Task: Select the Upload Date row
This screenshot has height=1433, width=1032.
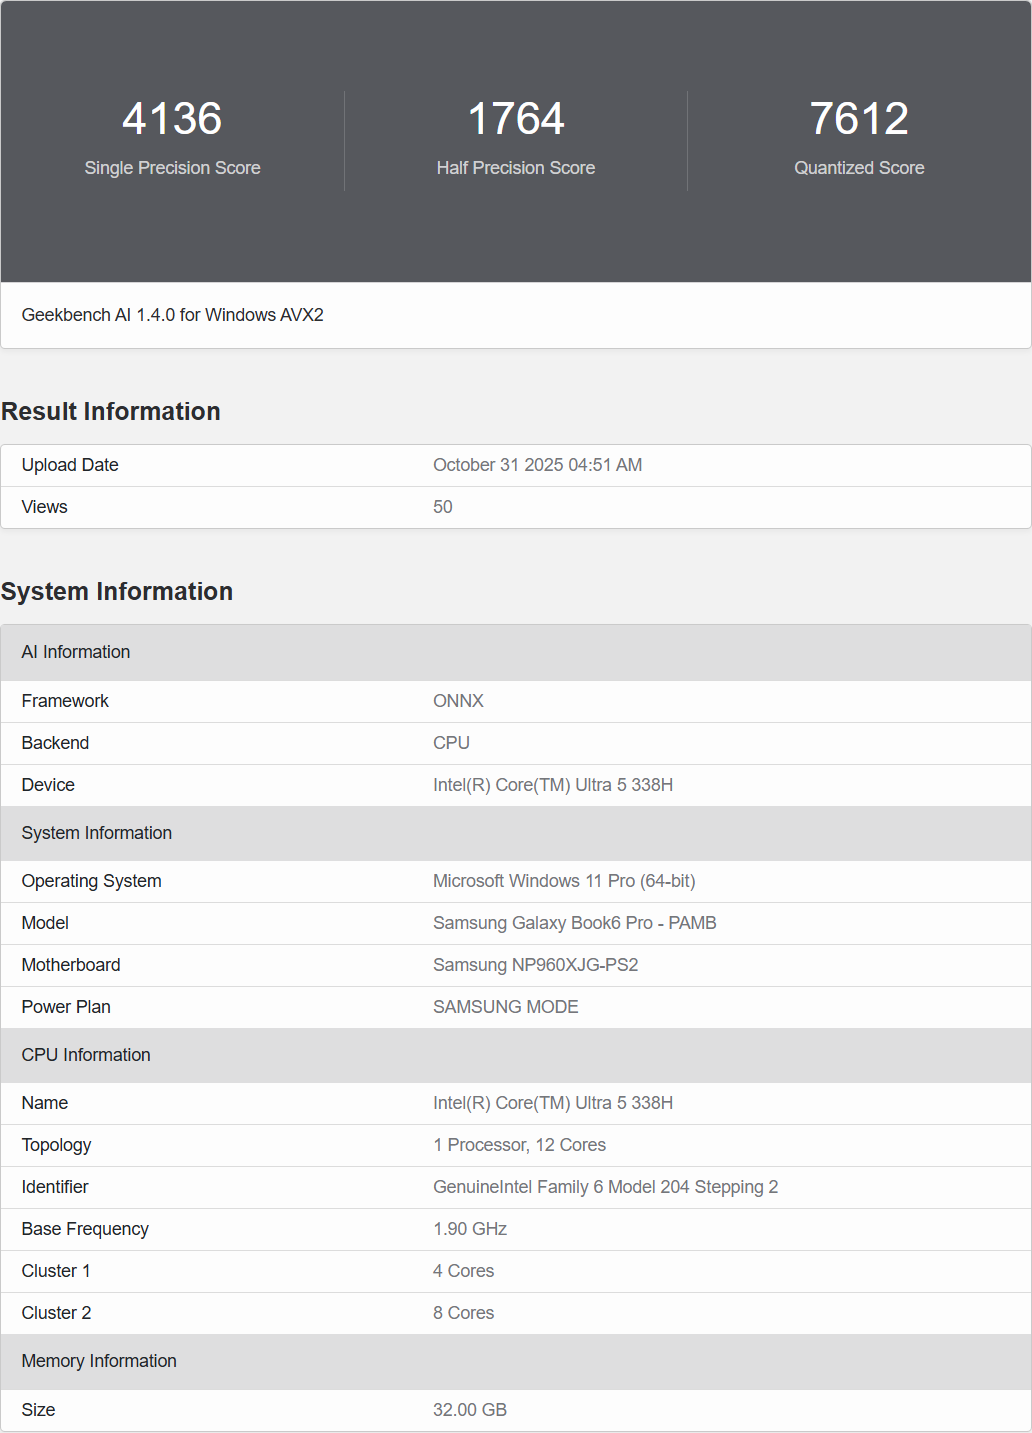Action: (69, 465)
